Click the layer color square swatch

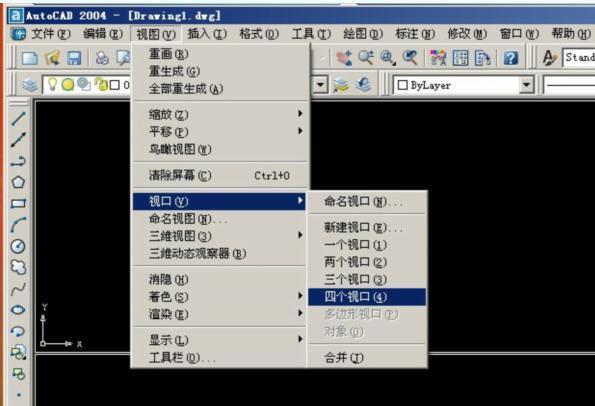coord(115,85)
